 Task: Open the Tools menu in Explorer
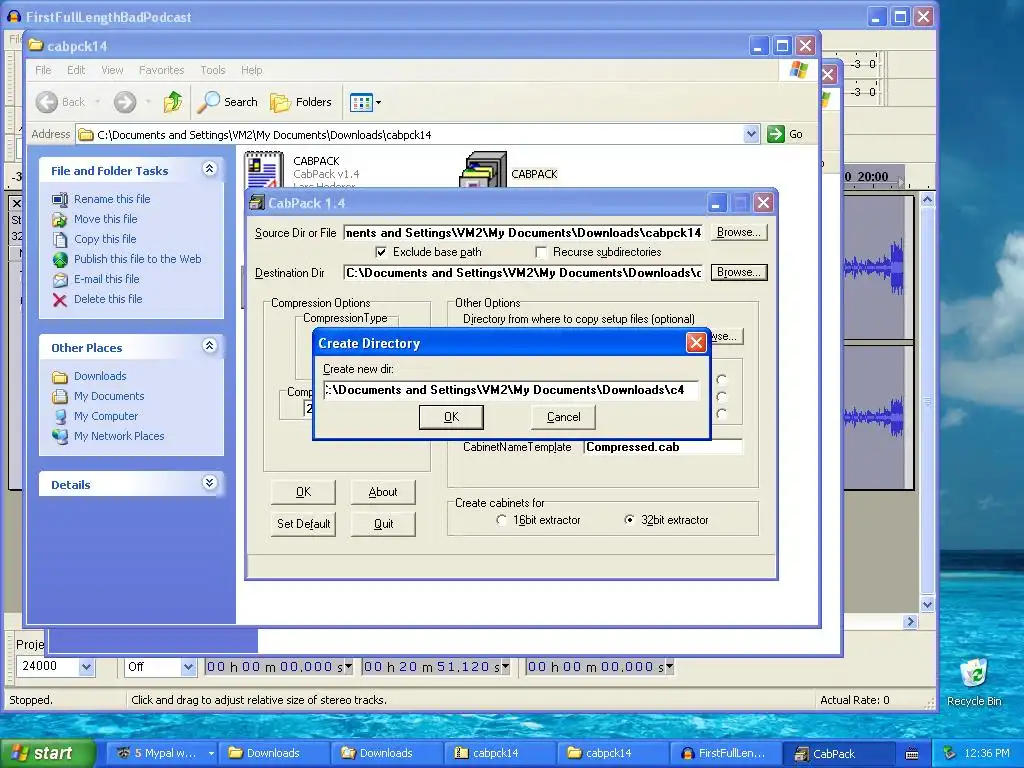point(212,70)
